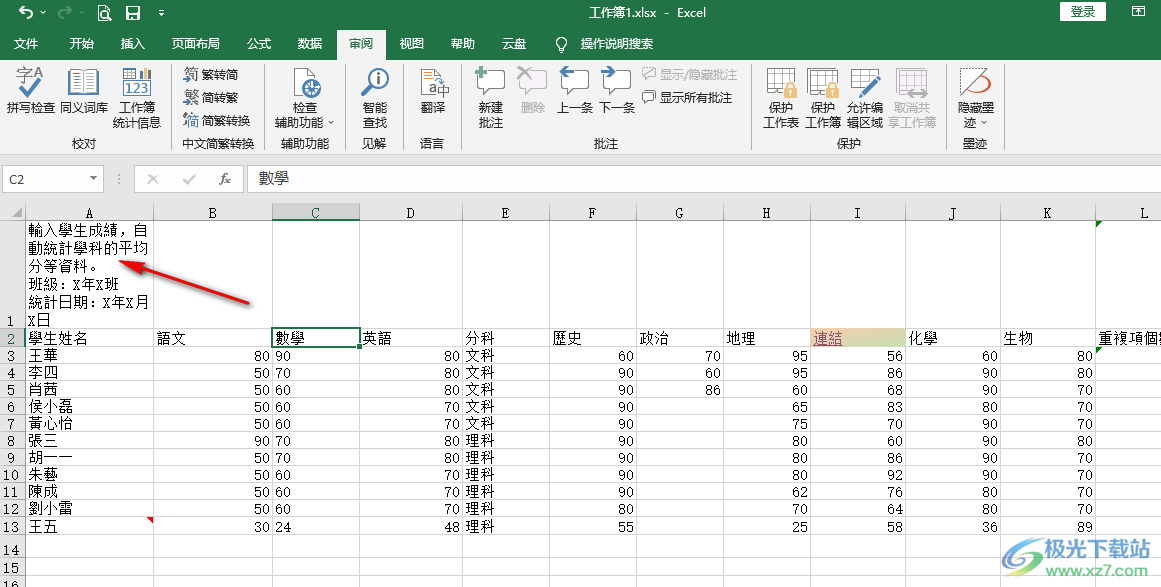Click the Undo arrow icon
The height and width of the screenshot is (587, 1161).
[26, 13]
